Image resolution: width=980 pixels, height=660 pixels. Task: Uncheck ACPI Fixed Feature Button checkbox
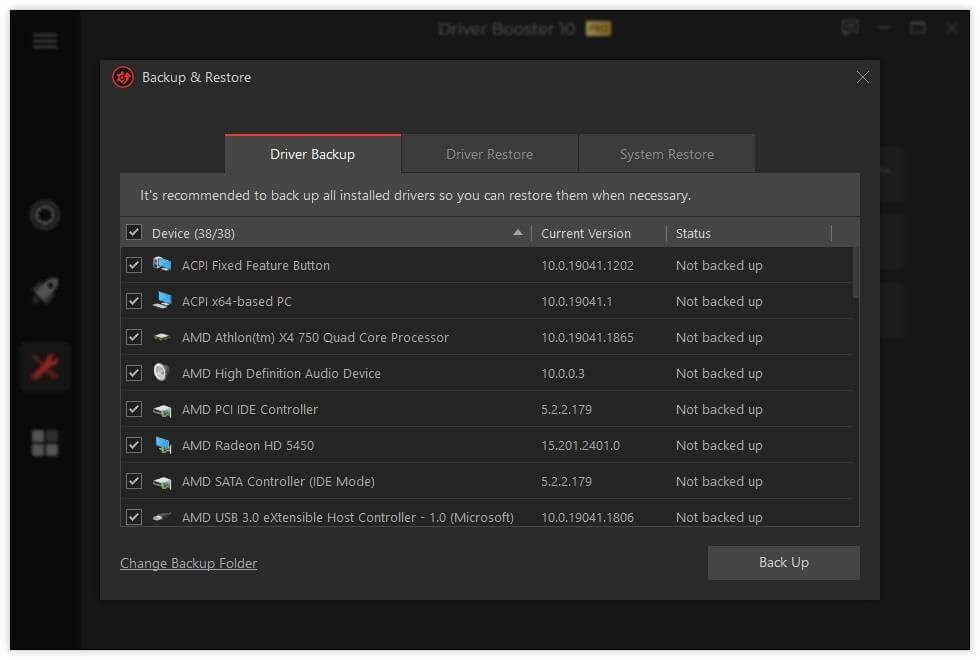click(x=134, y=265)
